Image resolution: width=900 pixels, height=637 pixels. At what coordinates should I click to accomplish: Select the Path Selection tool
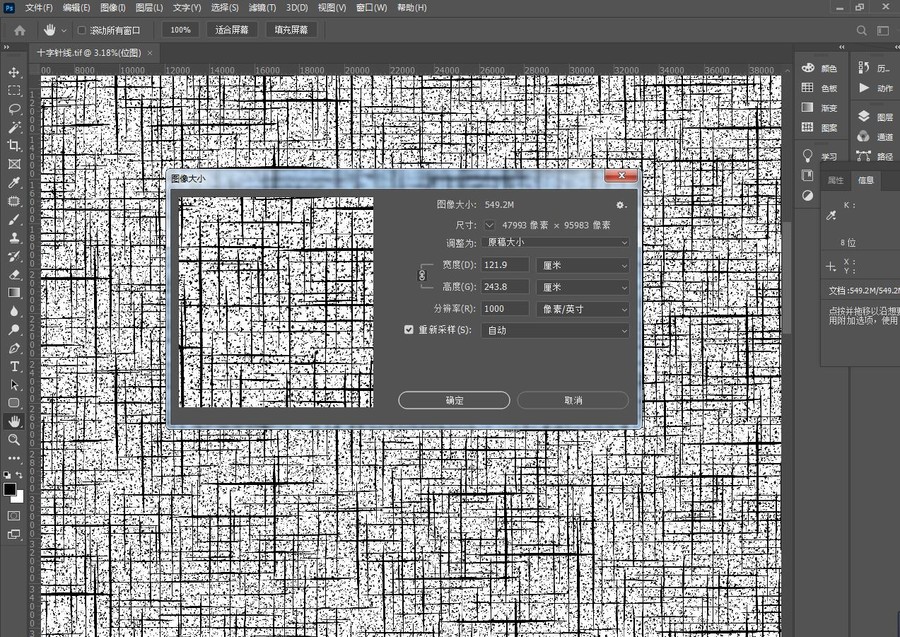[x=14, y=384]
